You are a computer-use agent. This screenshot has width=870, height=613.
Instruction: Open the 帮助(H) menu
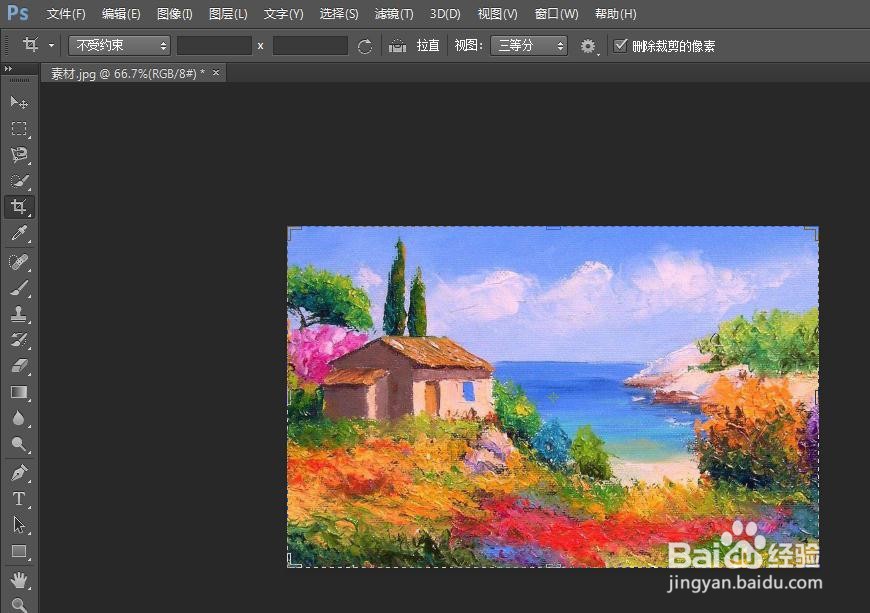(x=615, y=13)
